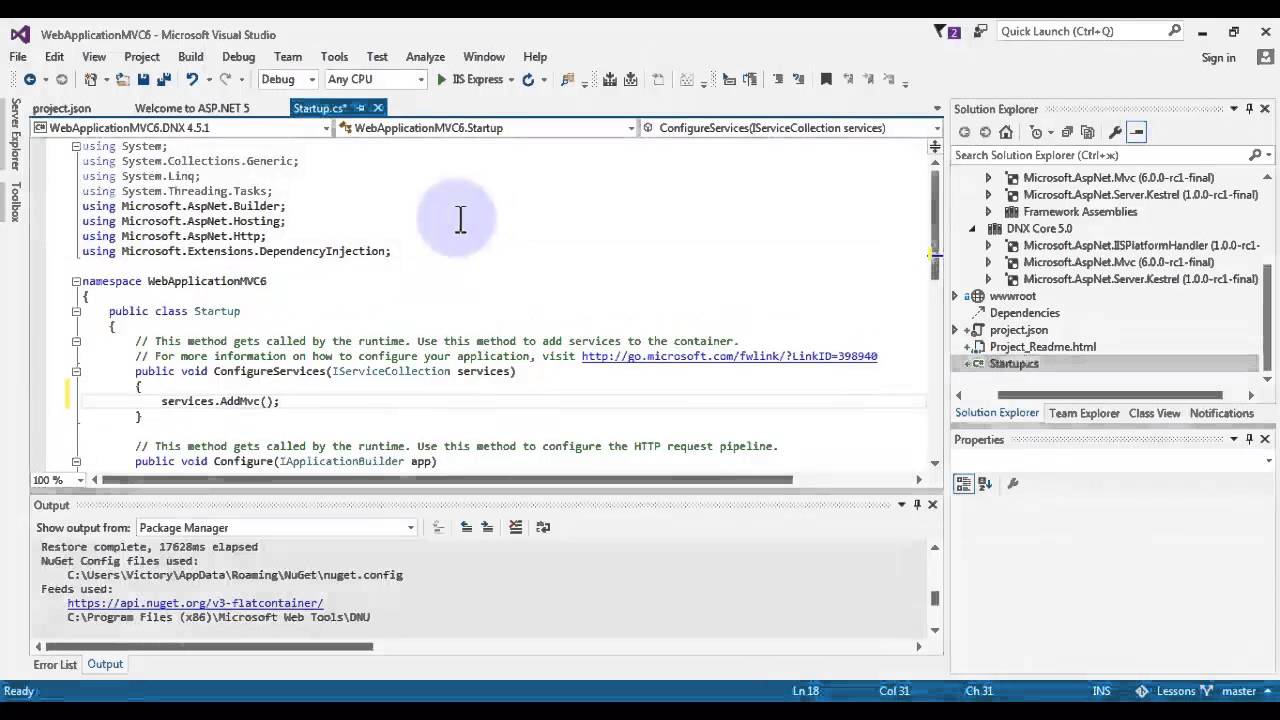1280x720 pixels.
Task: Click the Sign in link
Action: point(1218,58)
